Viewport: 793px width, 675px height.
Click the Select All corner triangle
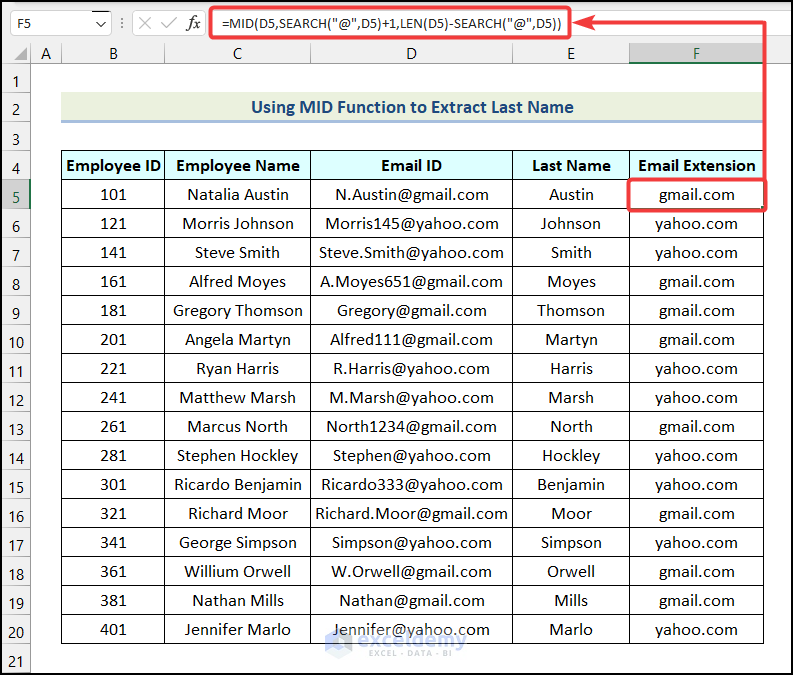coord(20,53)
